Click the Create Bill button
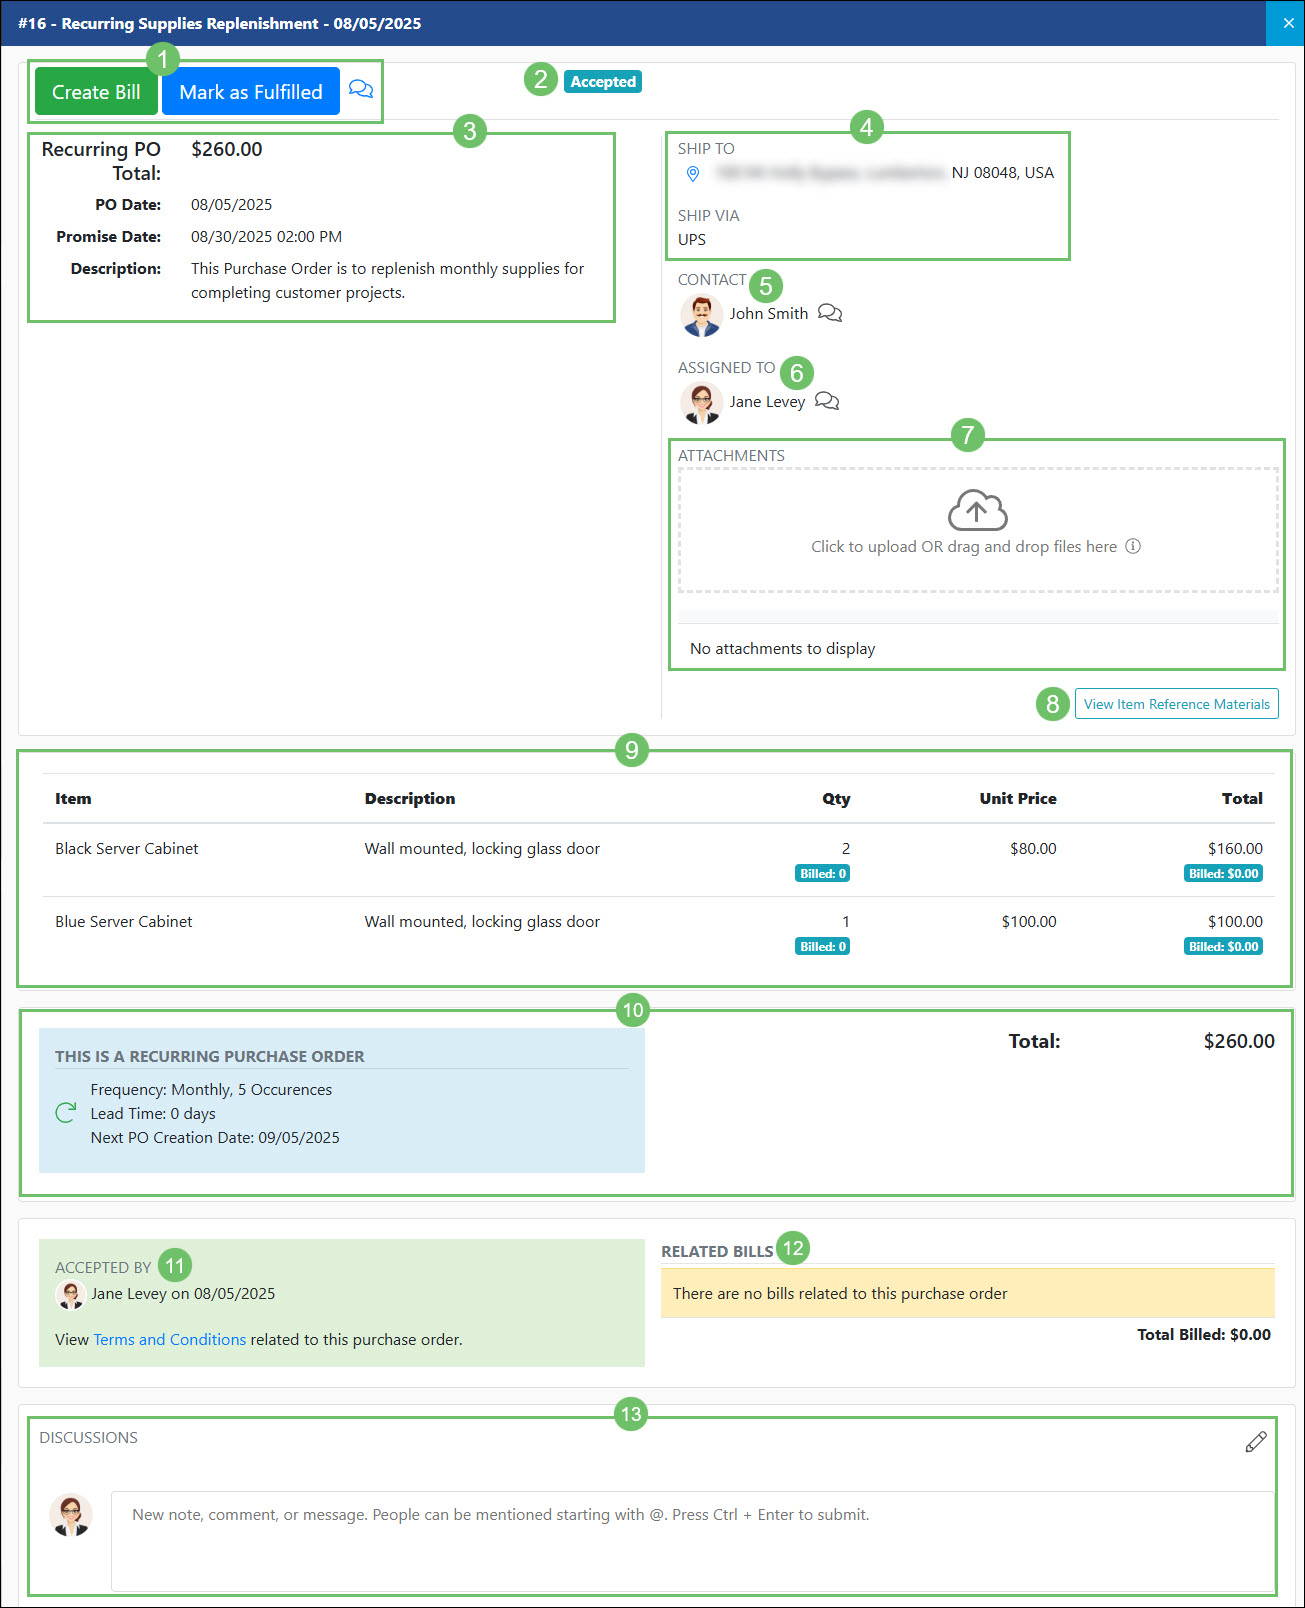The image size is (1305, 1608). 96,92
